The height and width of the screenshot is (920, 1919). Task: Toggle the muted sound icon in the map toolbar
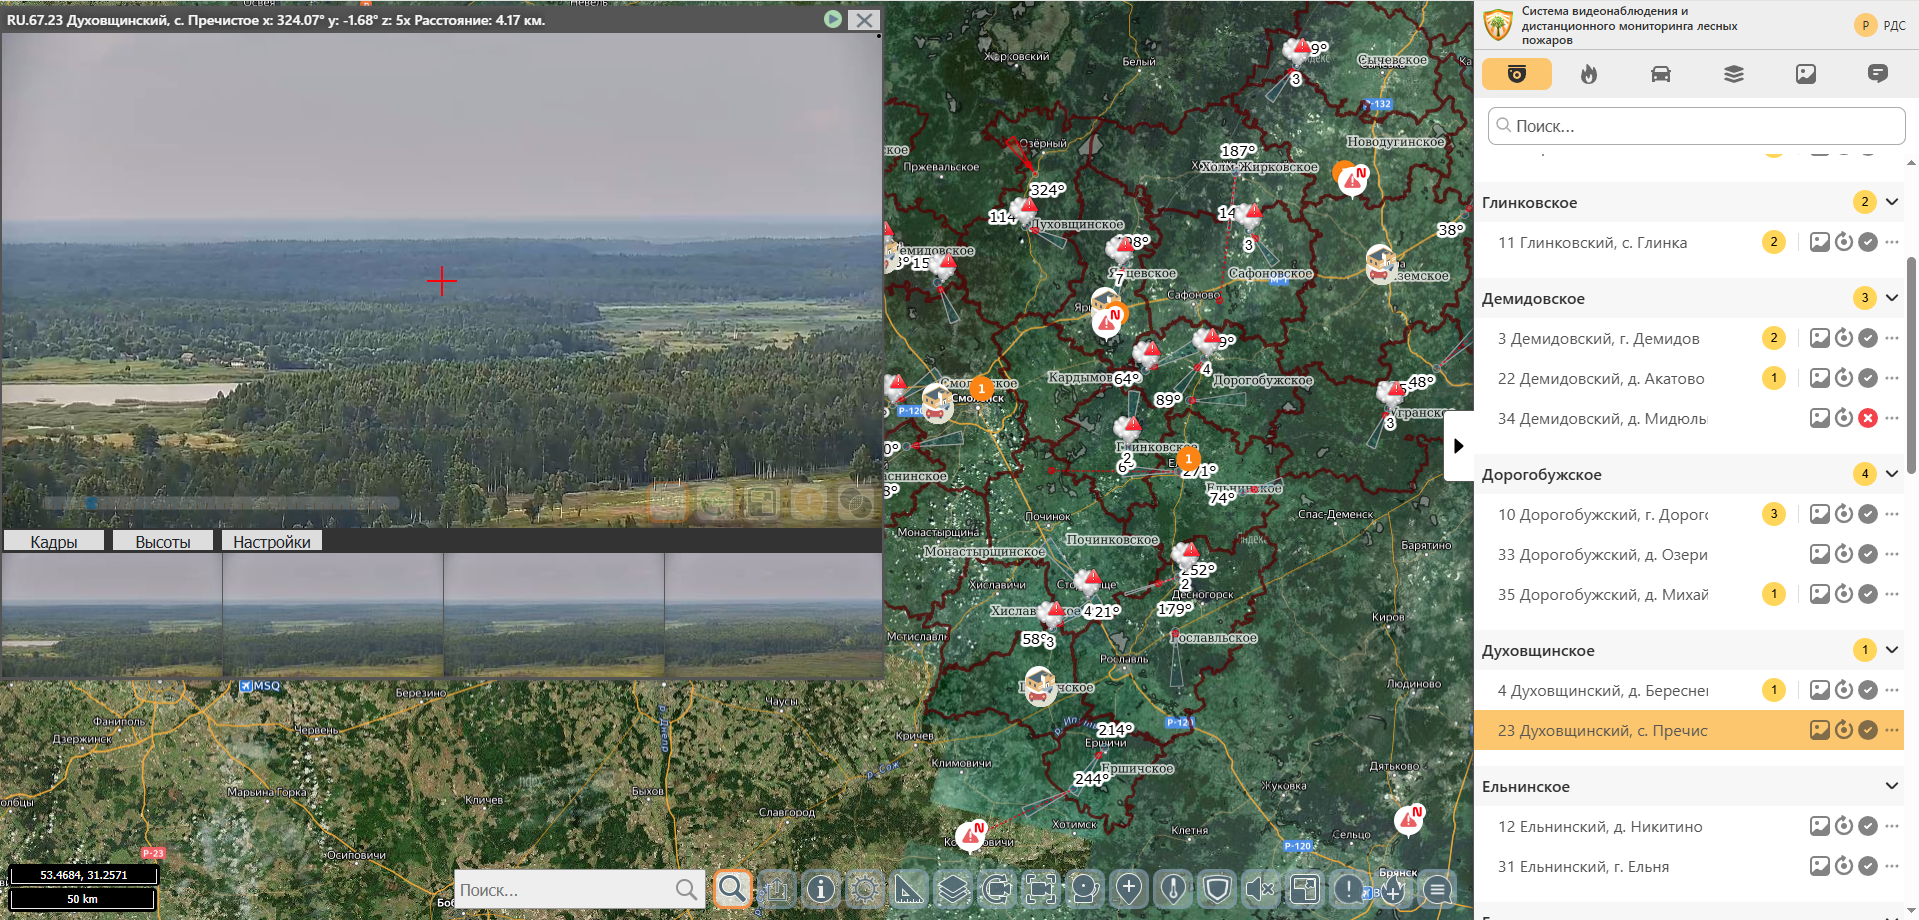click(1261, 888)
